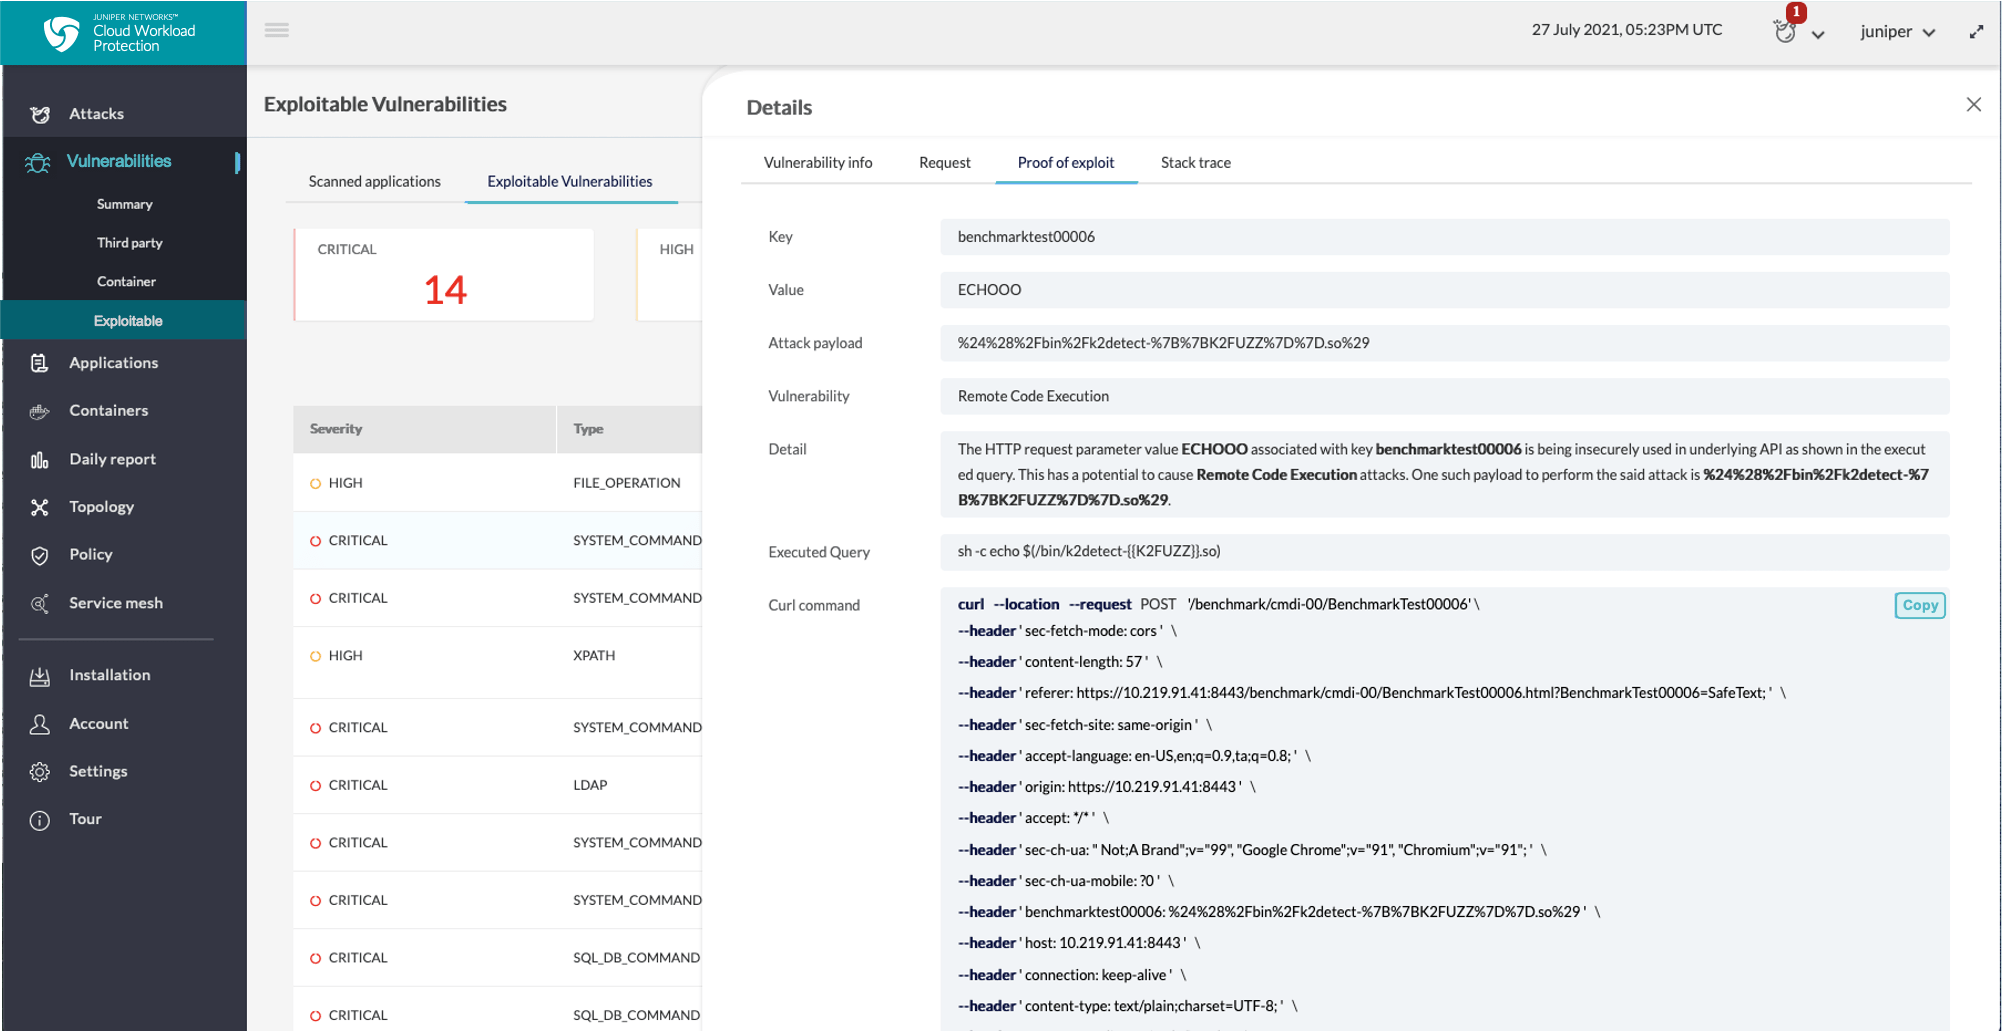Open Containers using its sidebar icon
Viewport: 2002px width, 1031px height.
point(39,410)
